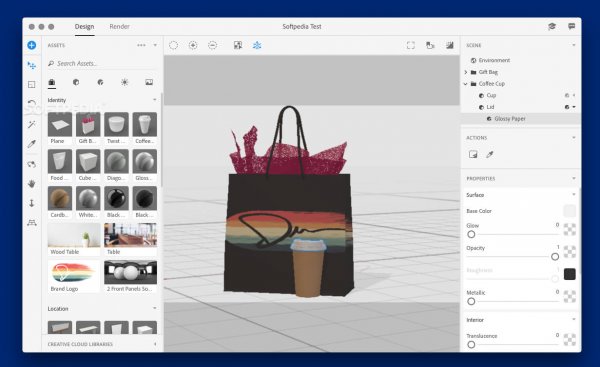Click the add-to-selection circle icon
This screenshot has height=367, width=600.
(x=193, y=45)
